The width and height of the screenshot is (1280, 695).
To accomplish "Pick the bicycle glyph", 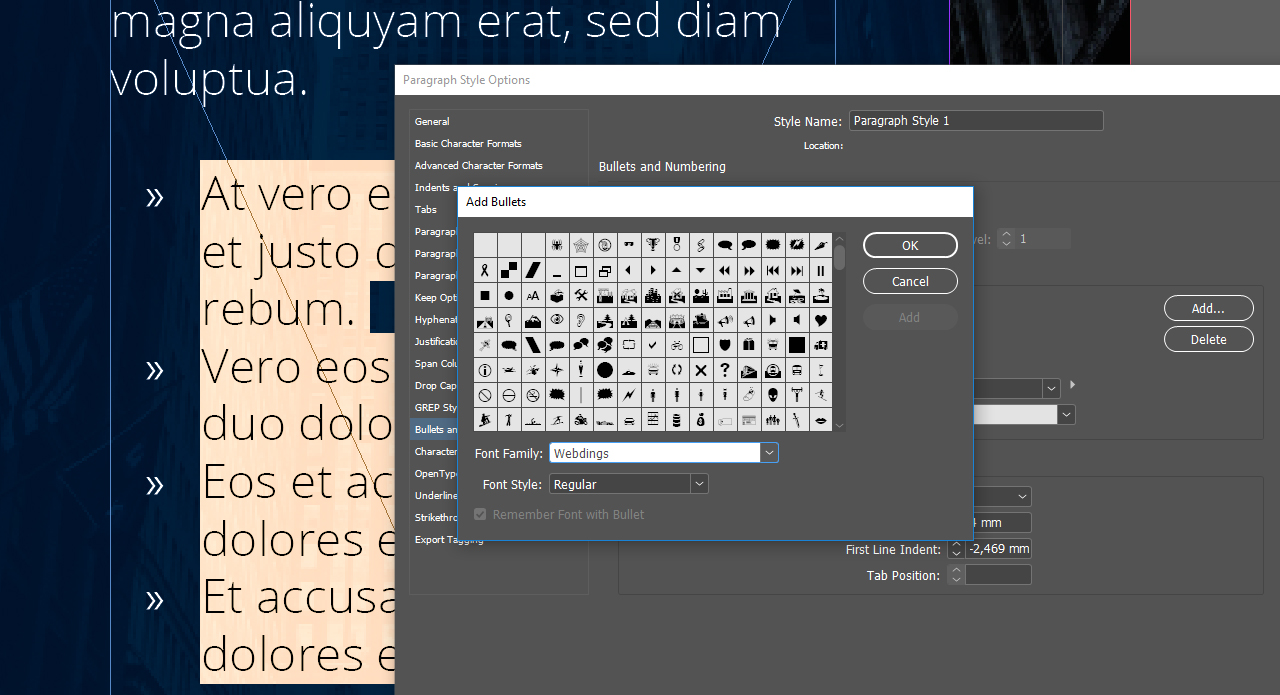I will pyautogui.click(x=677, y=345).
